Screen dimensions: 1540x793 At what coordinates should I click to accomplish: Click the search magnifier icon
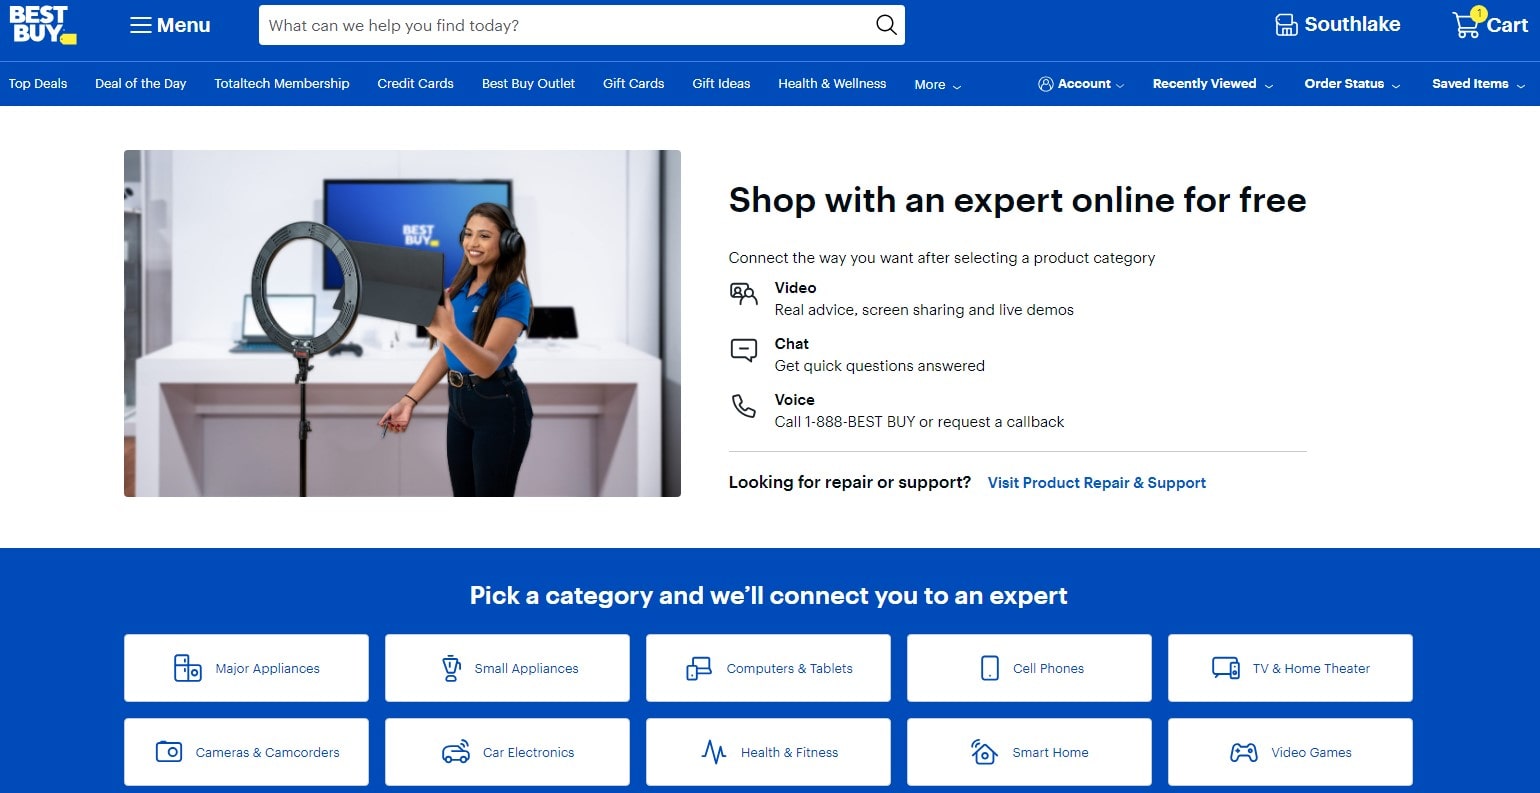(886, 25)
